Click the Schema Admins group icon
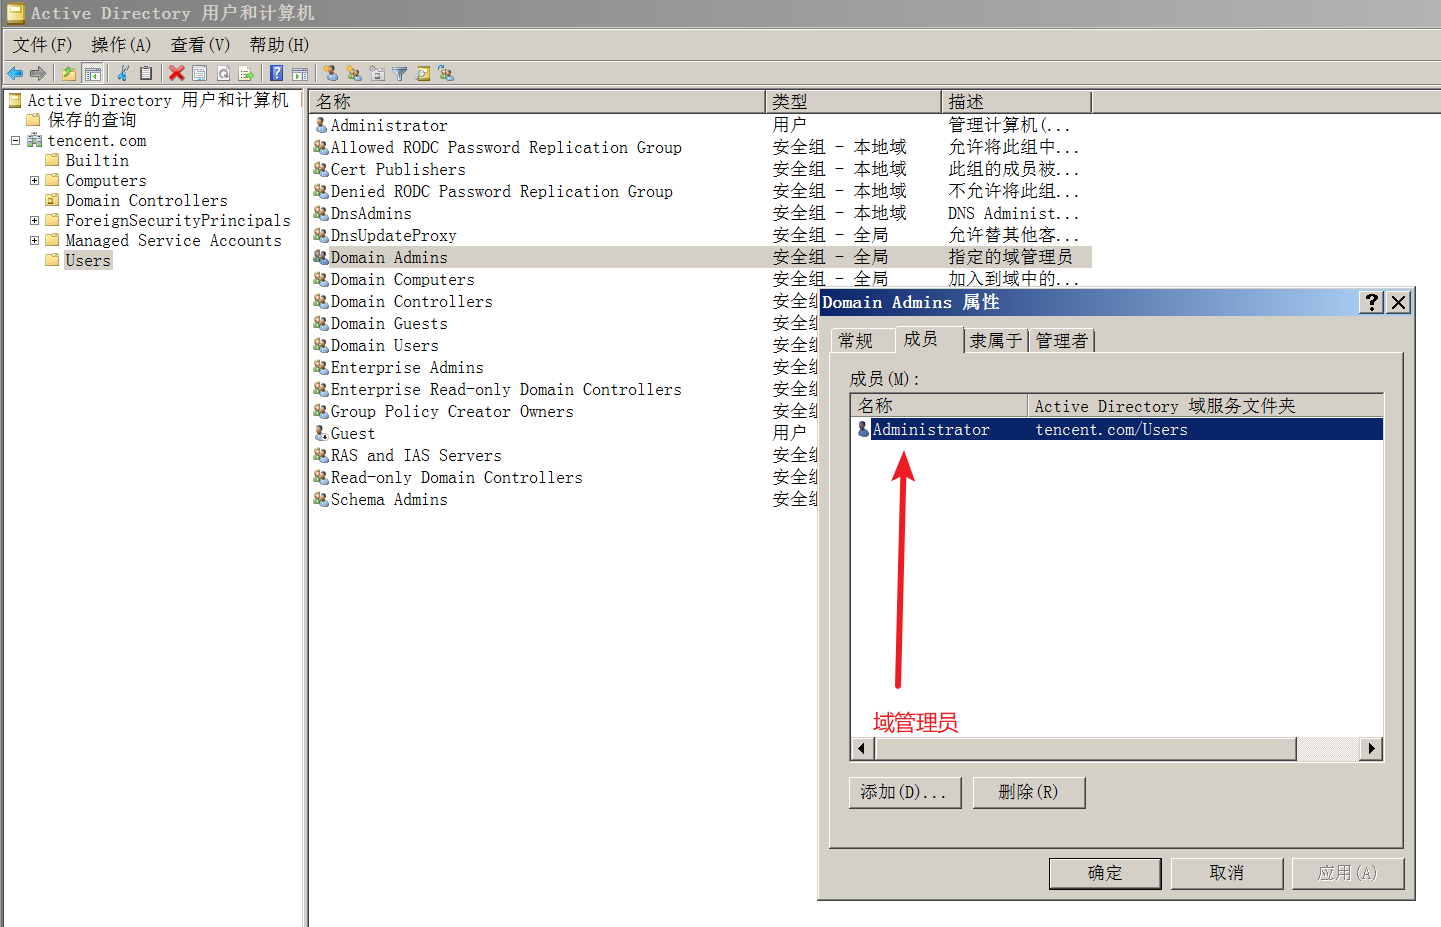Viewport: 1441px width, 927px height. [321, 499]
